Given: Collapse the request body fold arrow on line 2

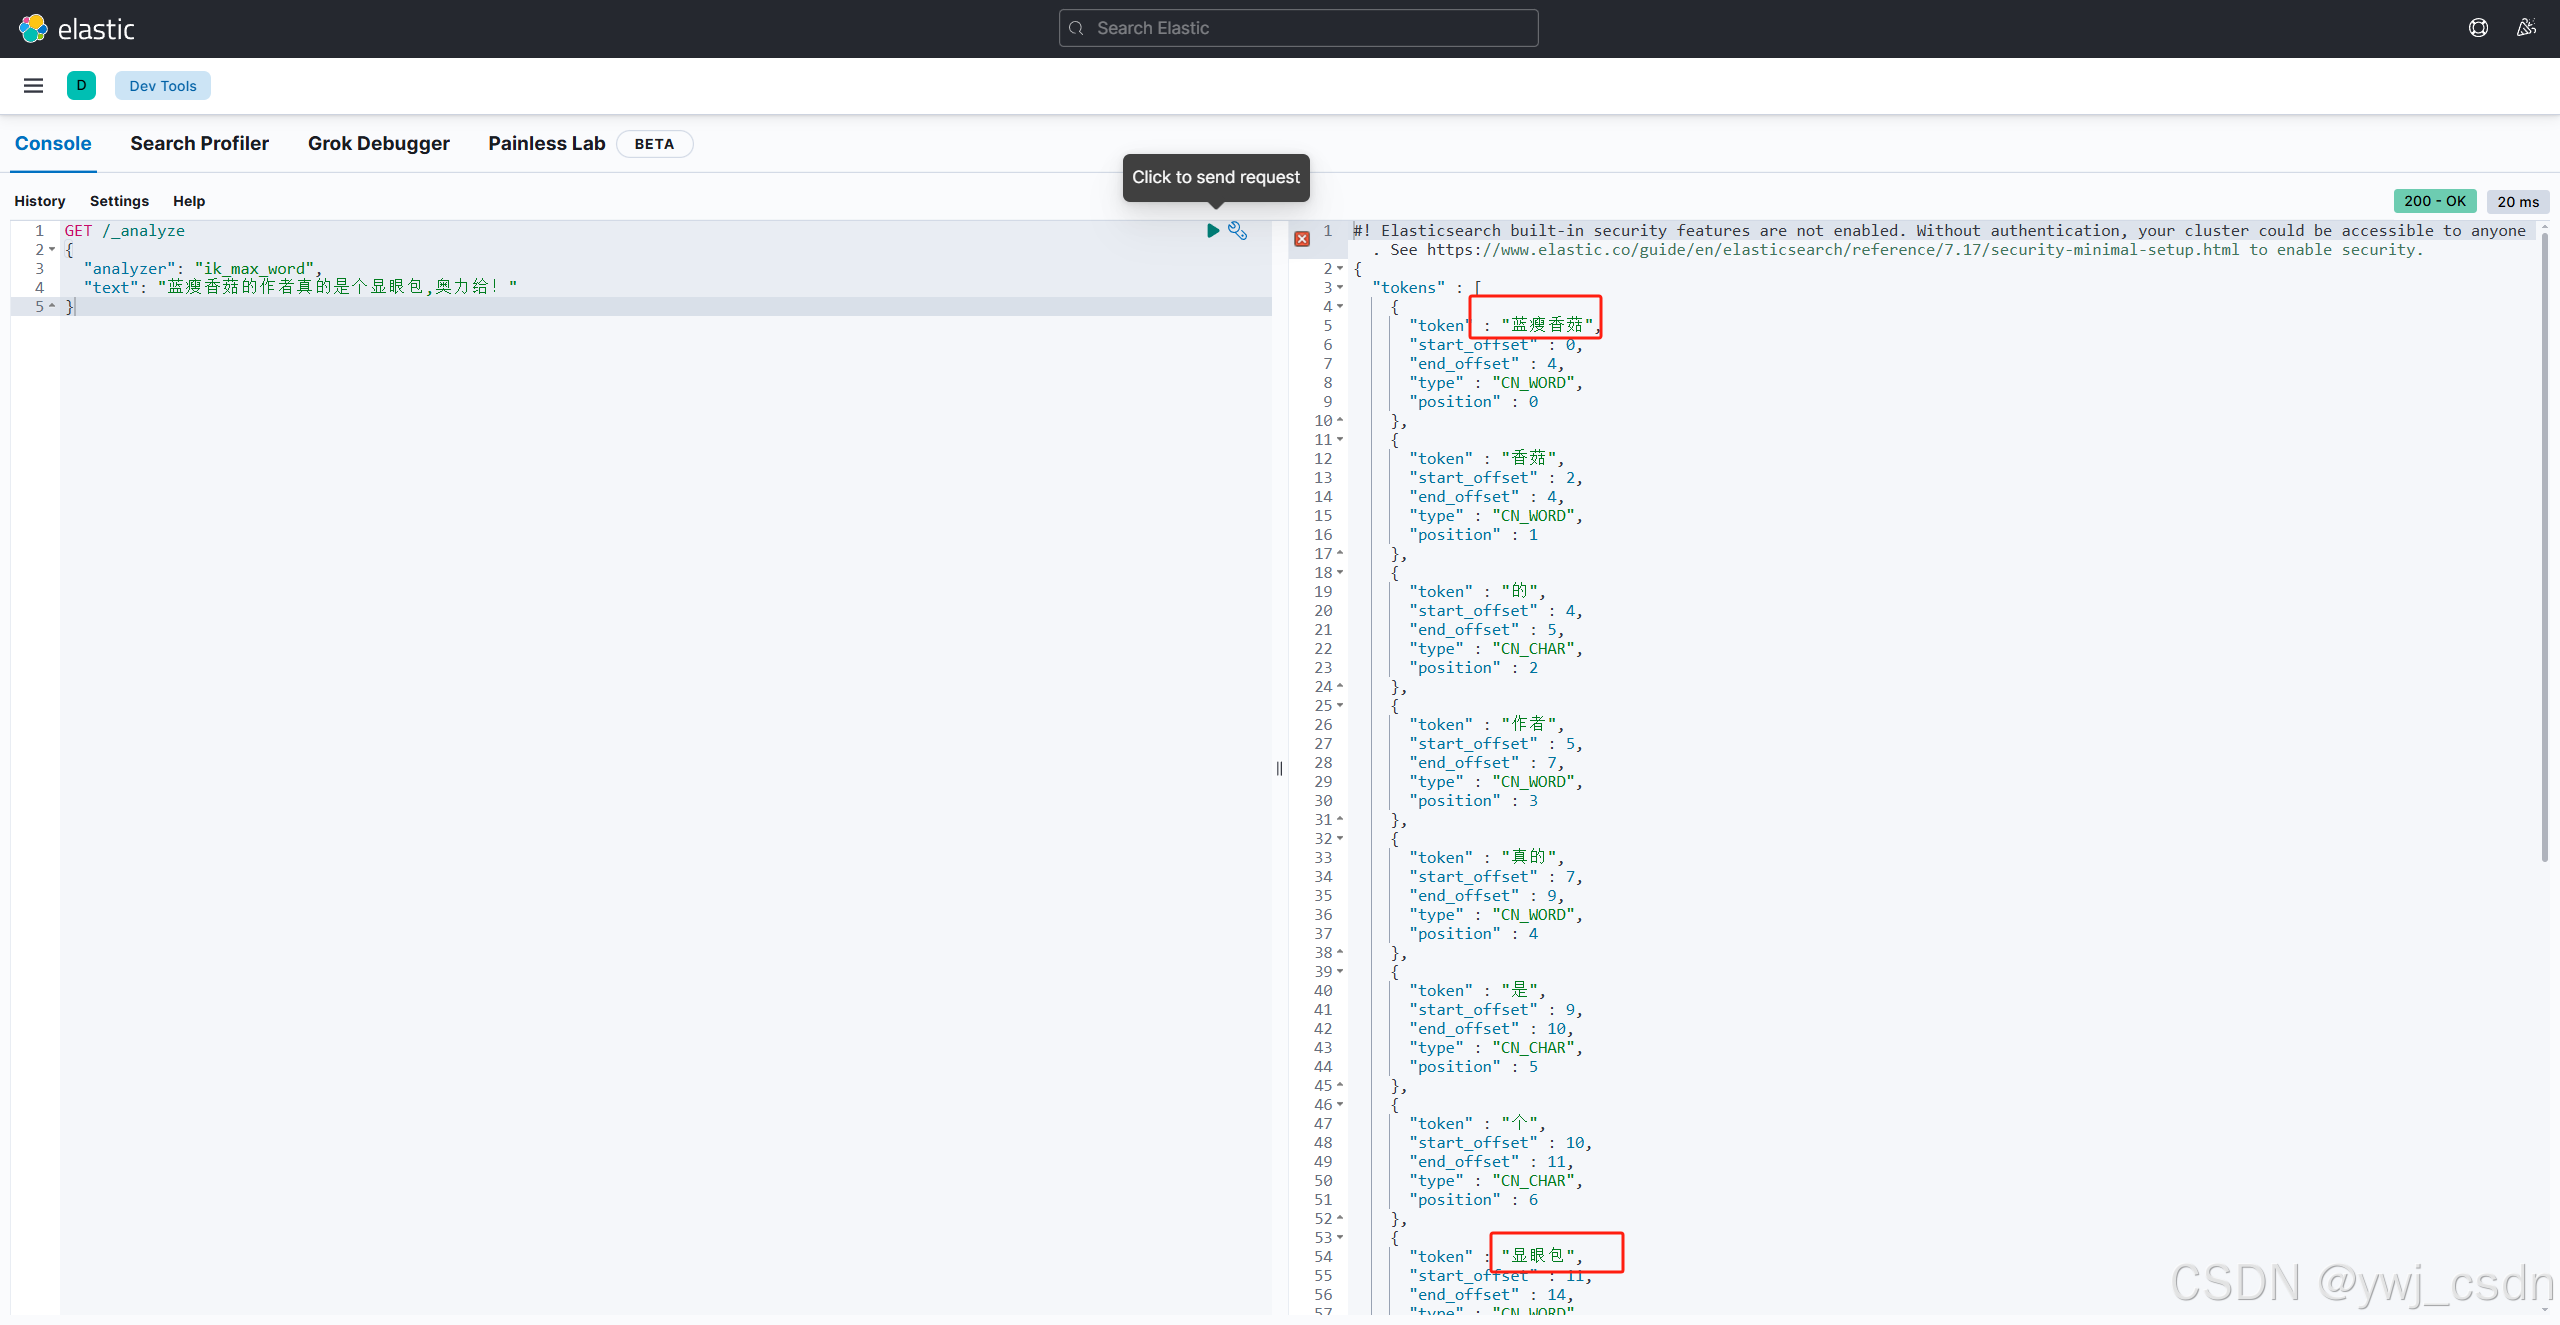Looking at the screenshot, I should tap(52, 250).
